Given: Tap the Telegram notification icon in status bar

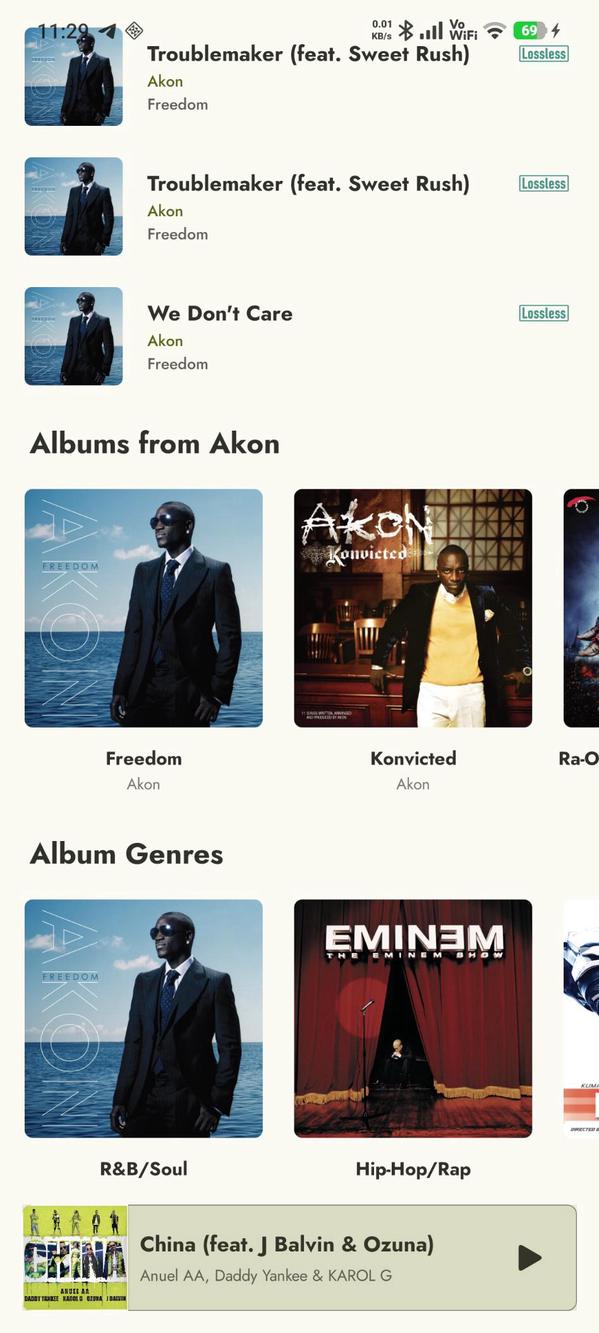Looking at the screenshot, I should click(108, 31).
